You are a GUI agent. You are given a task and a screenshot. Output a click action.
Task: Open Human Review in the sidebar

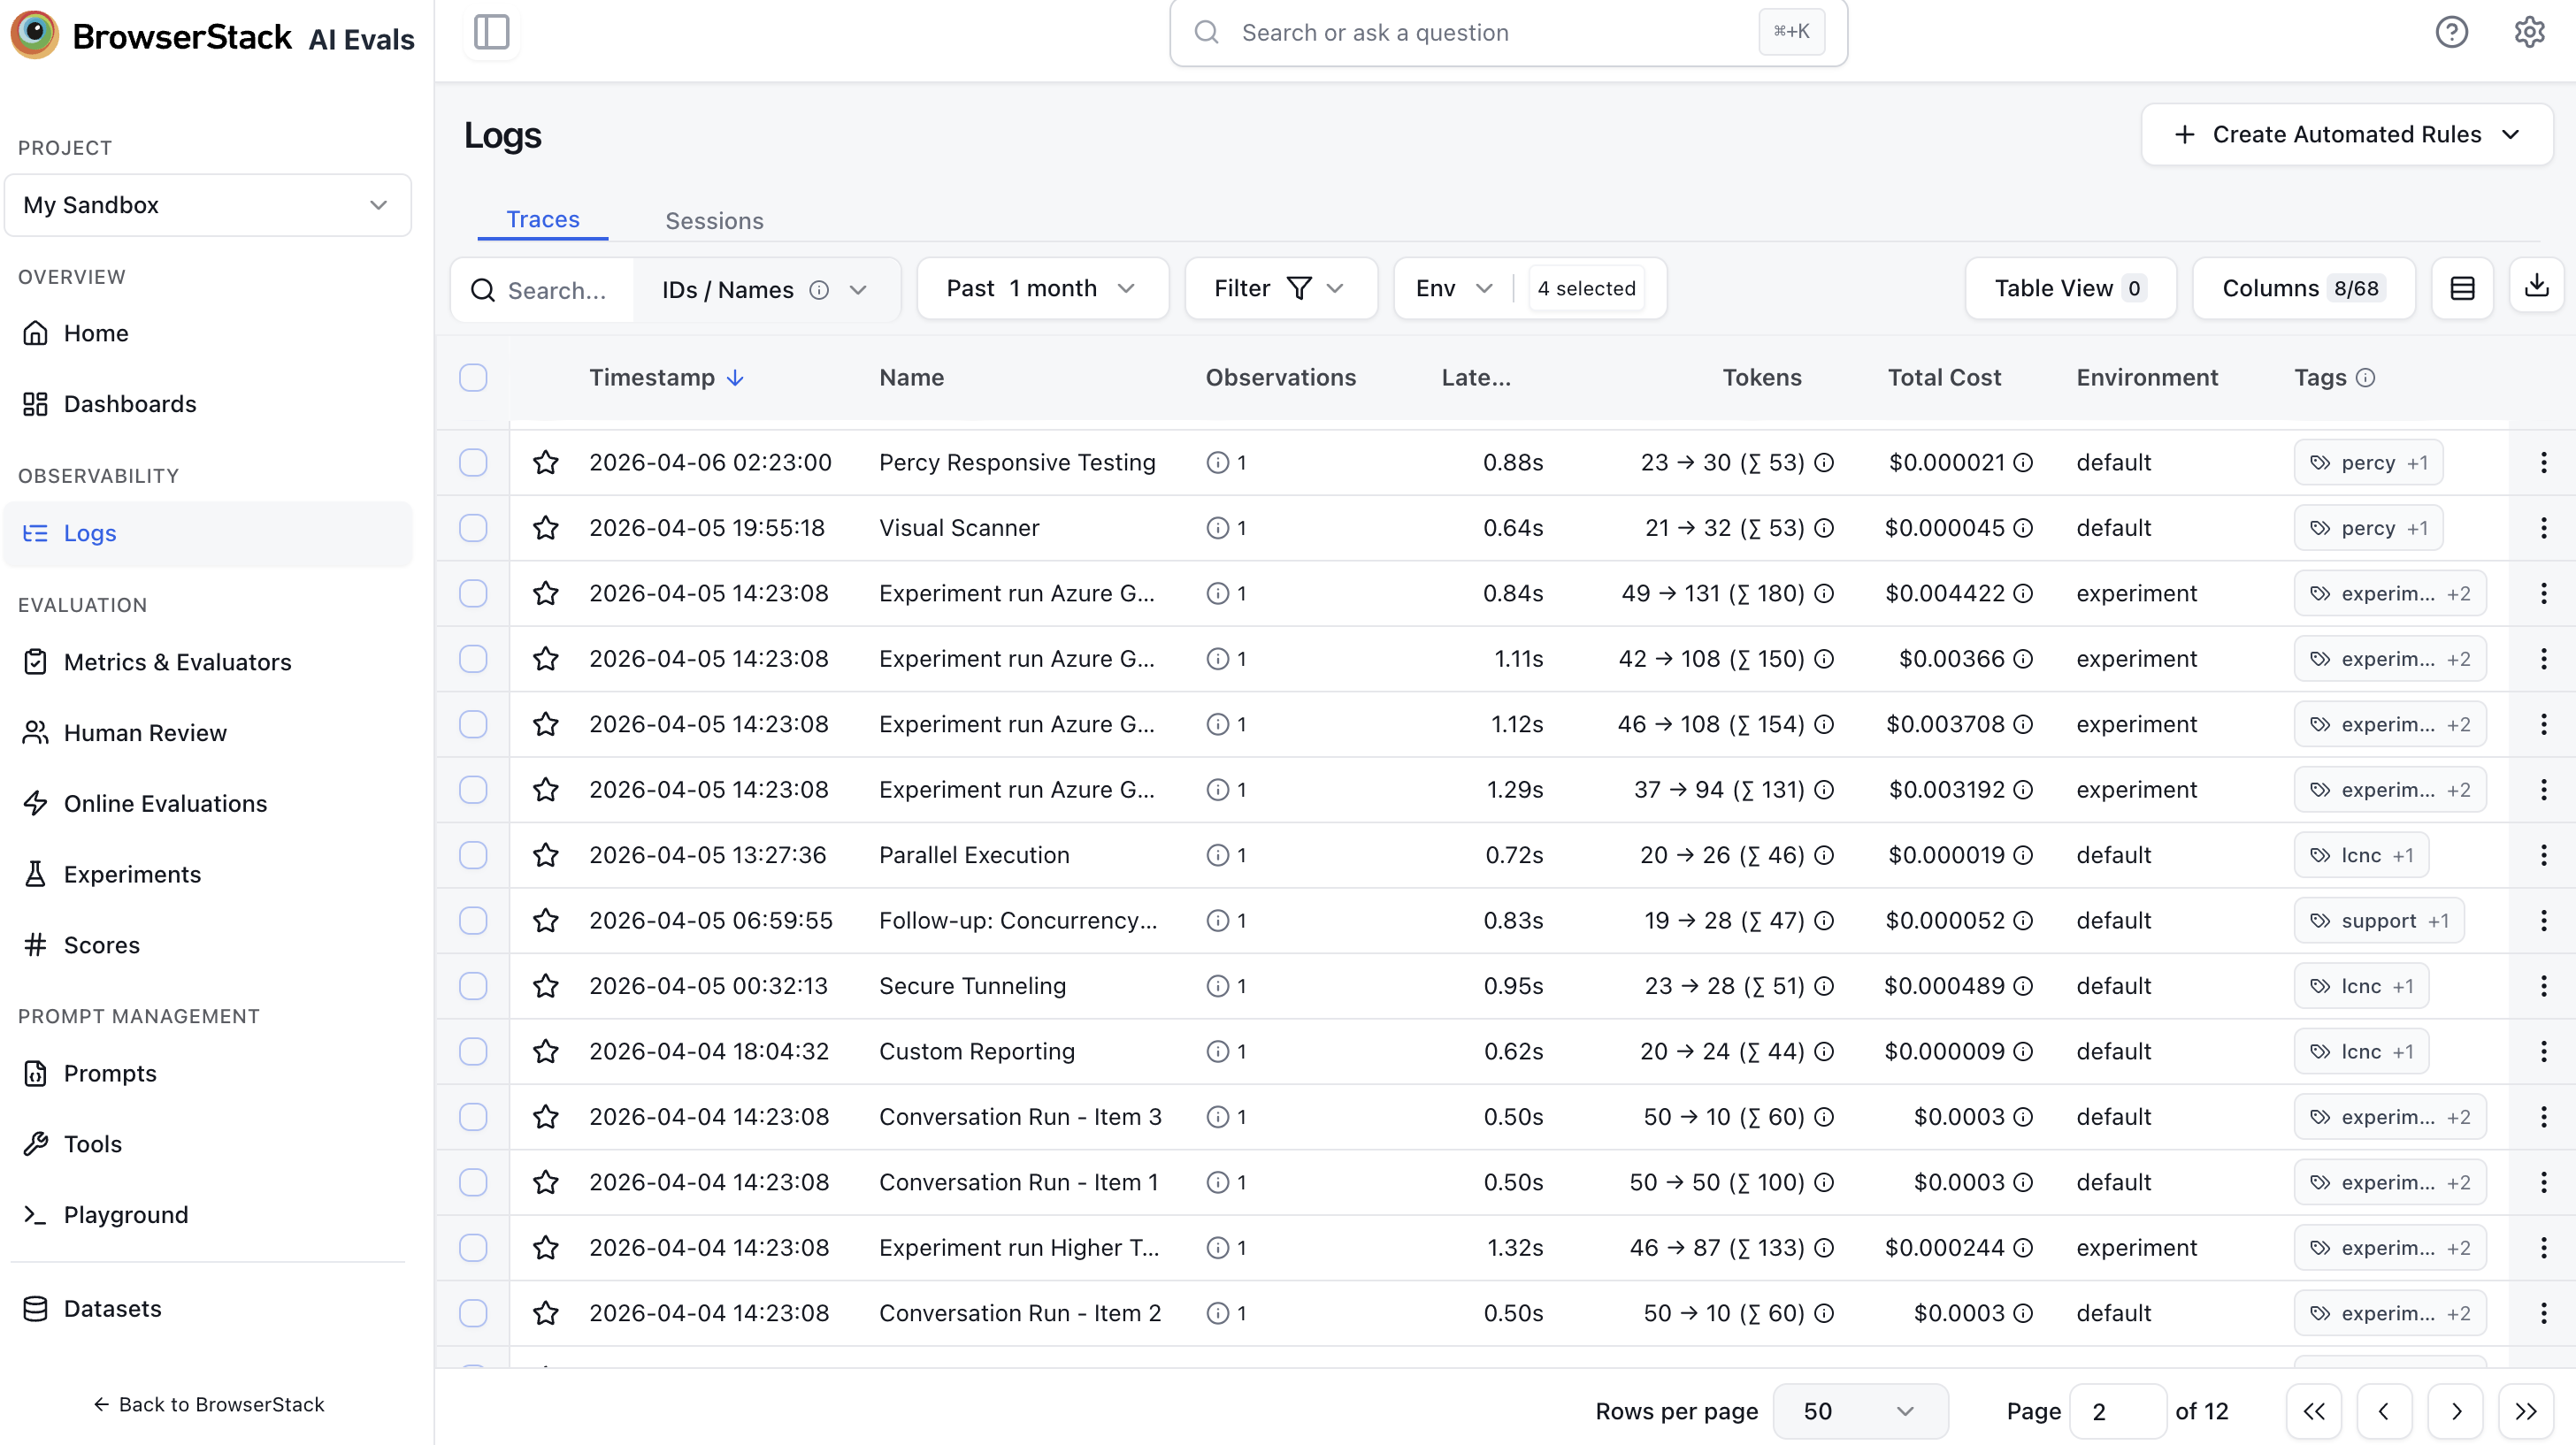[208, 733]
